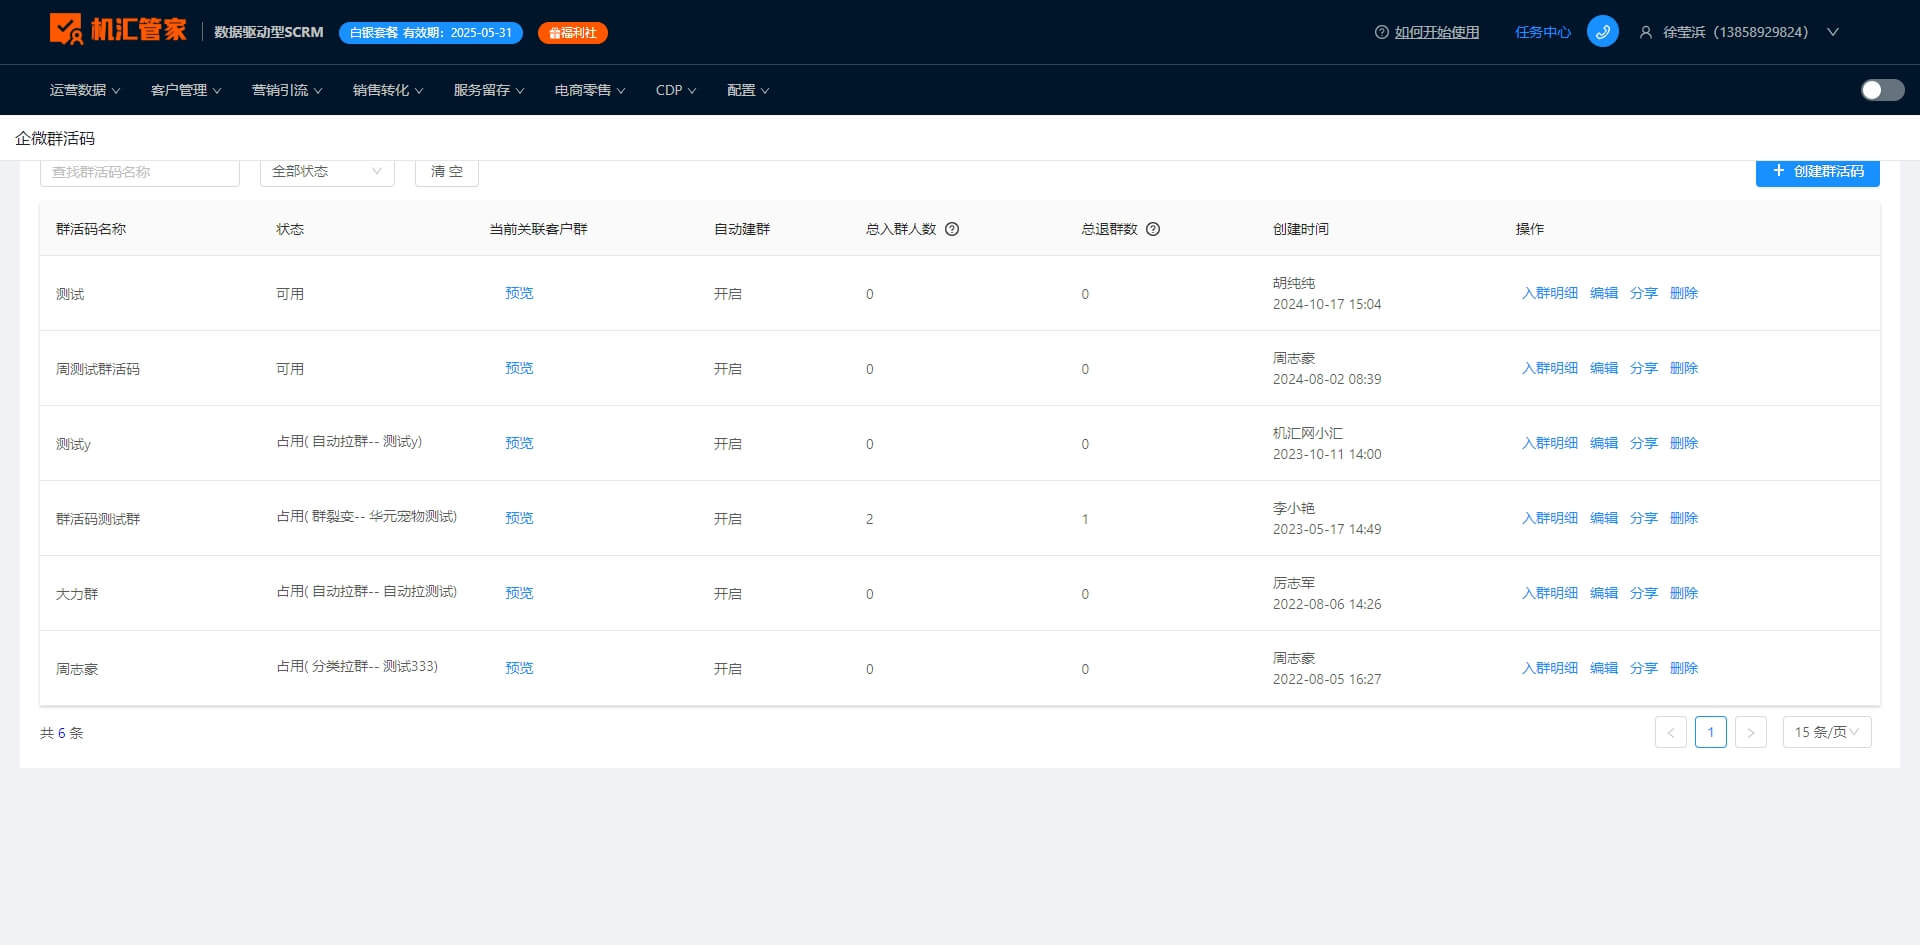Focus the 查找群活码名称 search field

[x=140, y=172]
